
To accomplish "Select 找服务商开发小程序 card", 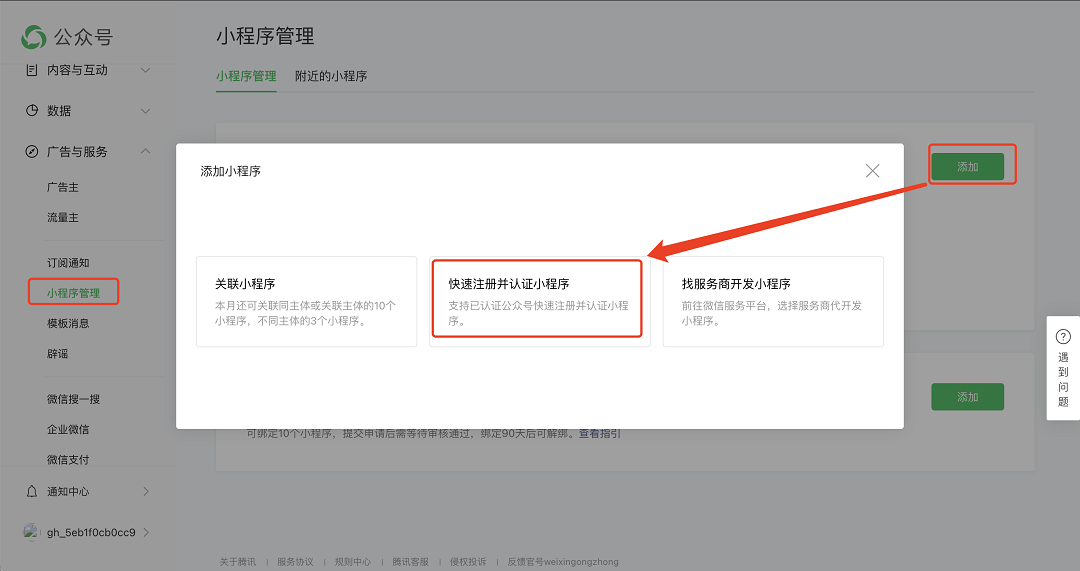I will coord(773,301).
